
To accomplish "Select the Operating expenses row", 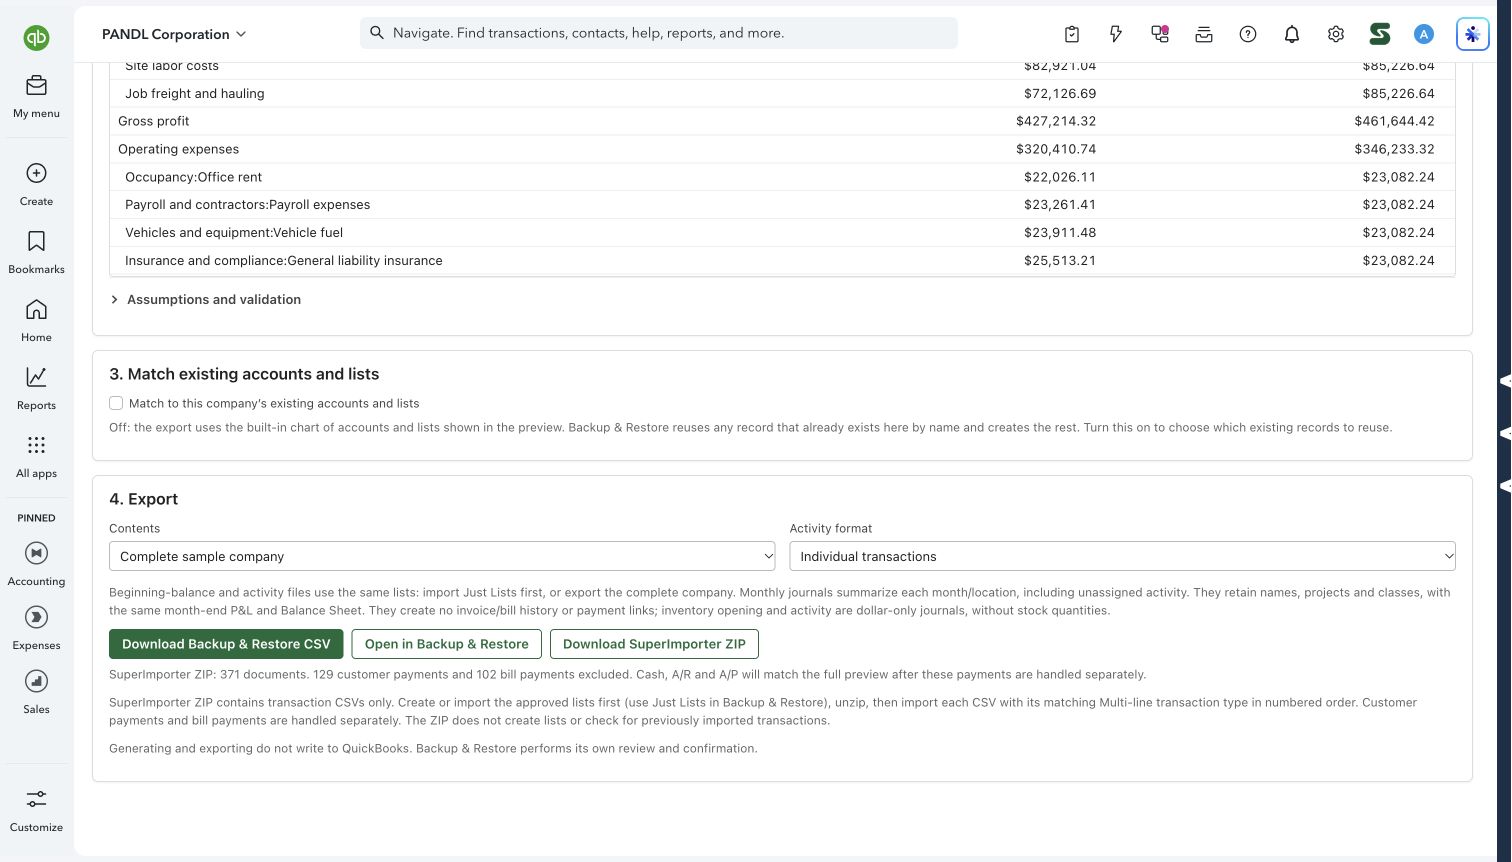I will coord(782,149).
